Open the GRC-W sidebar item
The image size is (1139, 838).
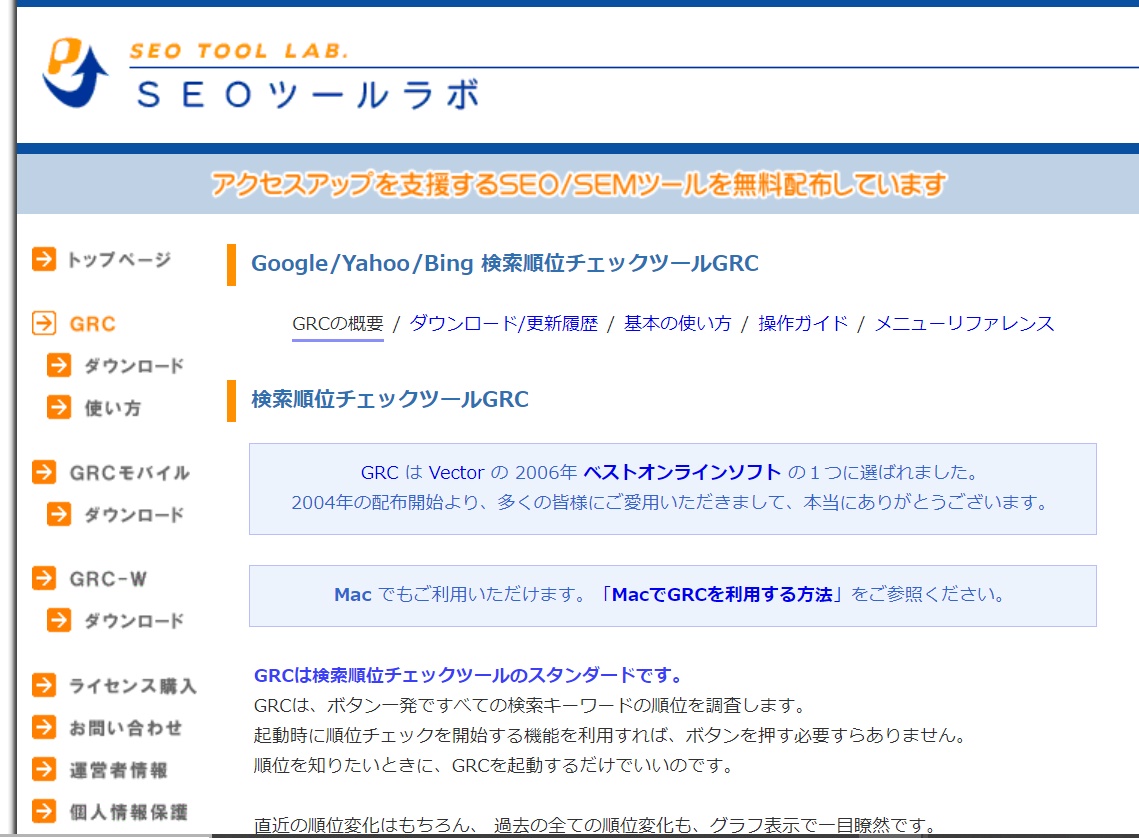[108, 579]
